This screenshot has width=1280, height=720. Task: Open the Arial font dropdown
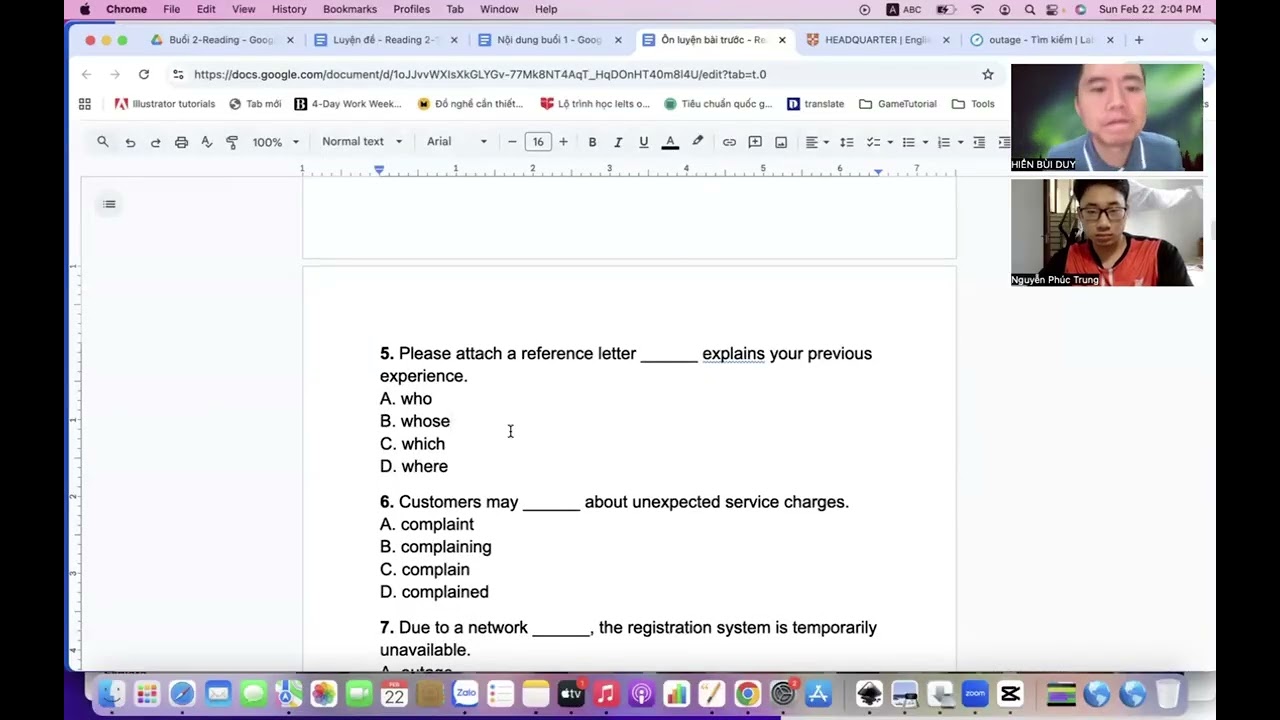[457, 142]
